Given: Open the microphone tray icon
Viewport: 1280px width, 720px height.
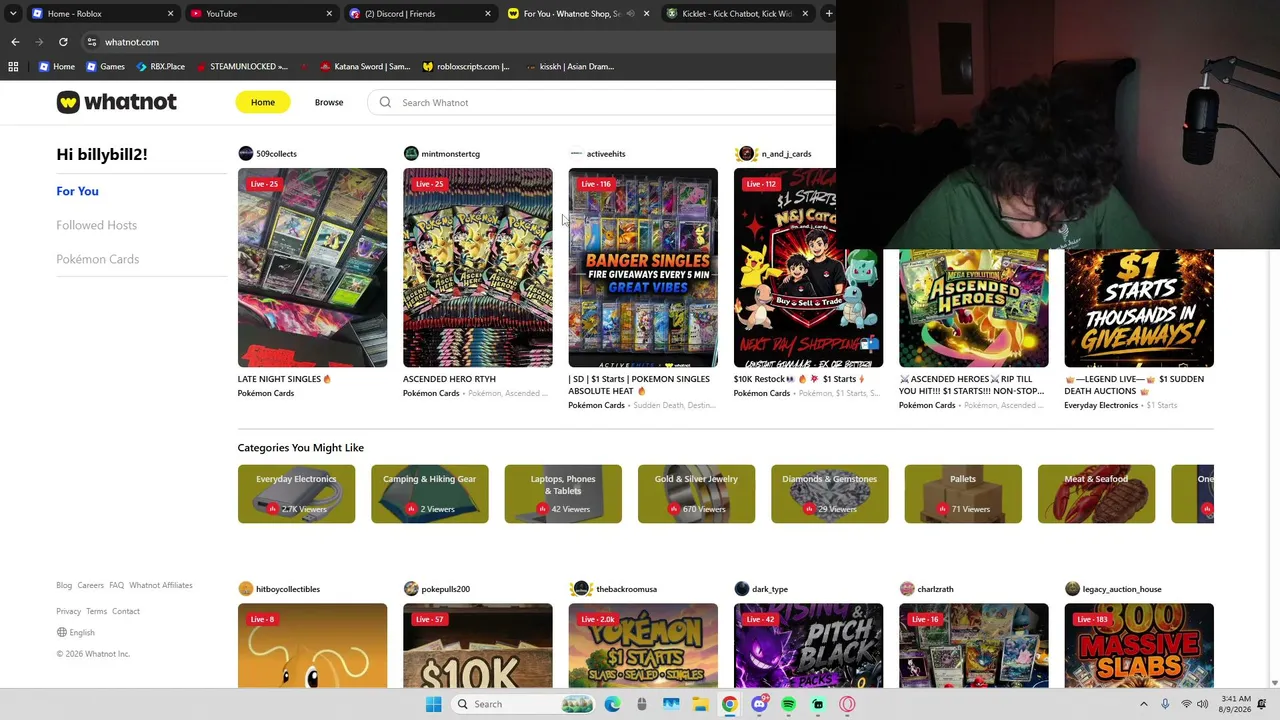Looking at the screenshot, I should (x=1165, y=704).
